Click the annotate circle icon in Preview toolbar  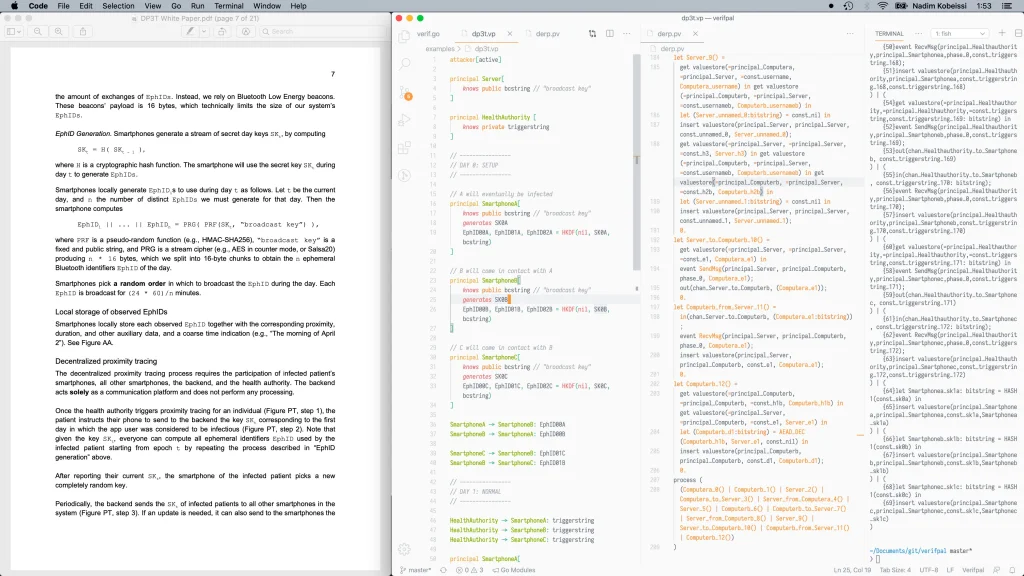coord(246,31)
